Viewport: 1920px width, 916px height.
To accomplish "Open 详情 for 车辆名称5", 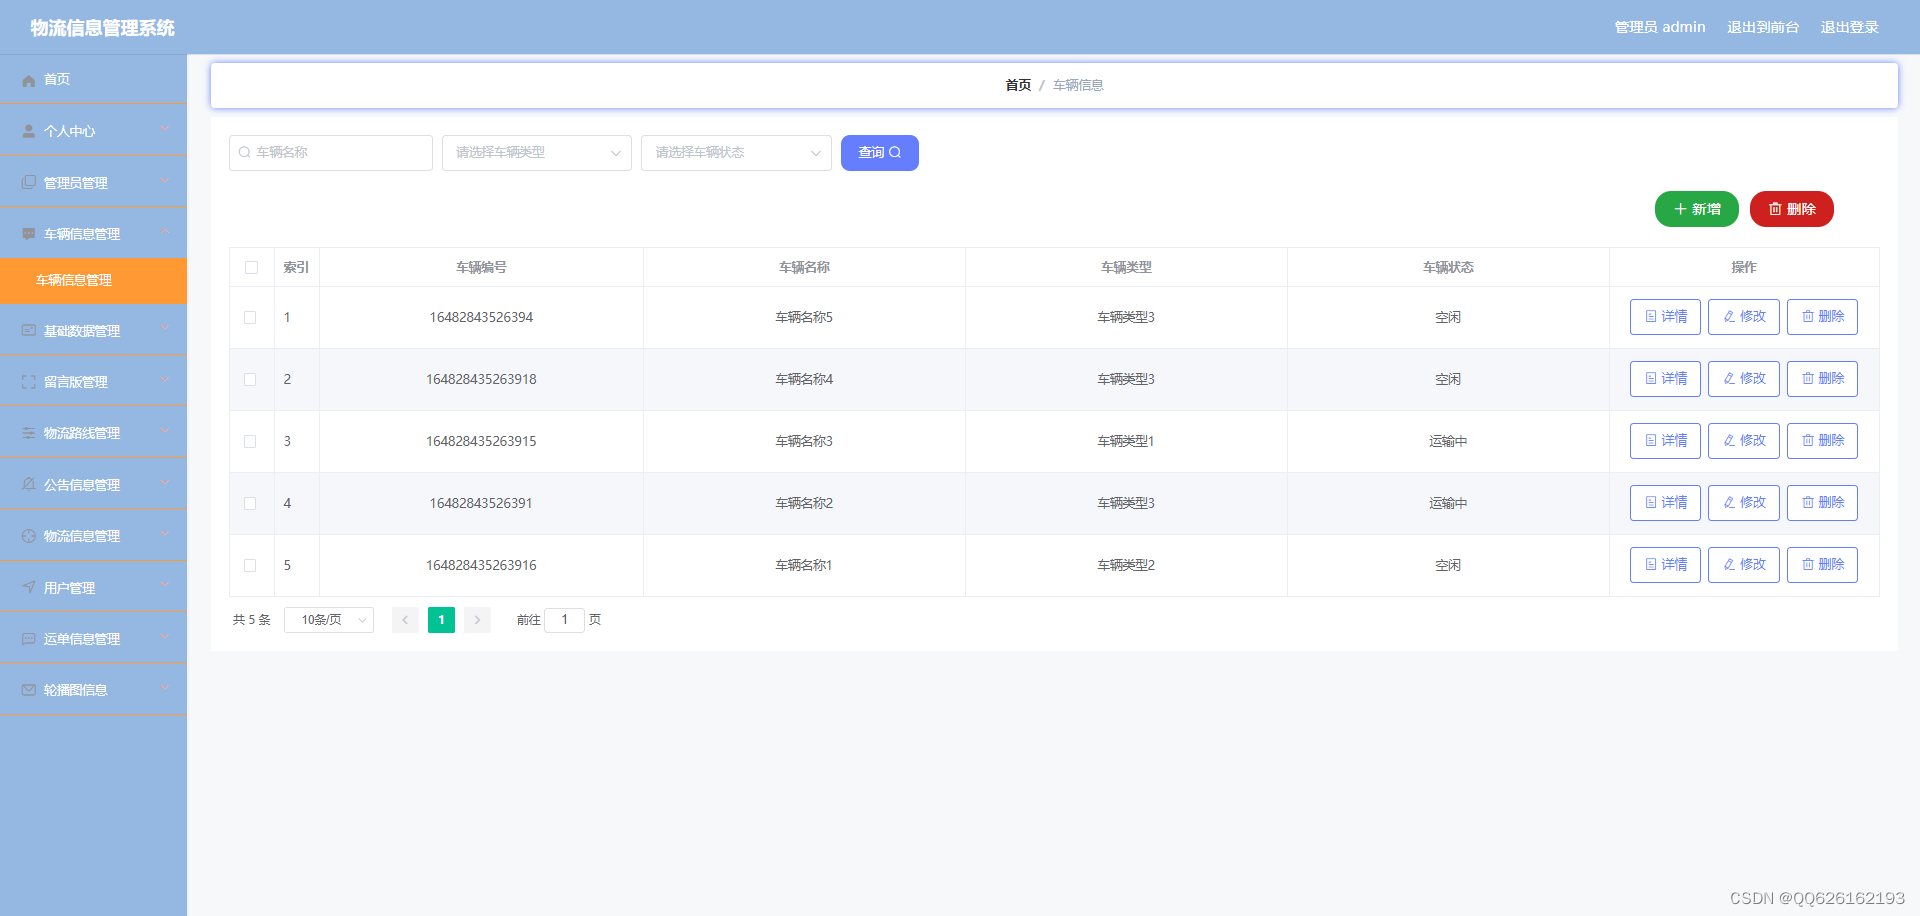I will [x=1665, y=317].
